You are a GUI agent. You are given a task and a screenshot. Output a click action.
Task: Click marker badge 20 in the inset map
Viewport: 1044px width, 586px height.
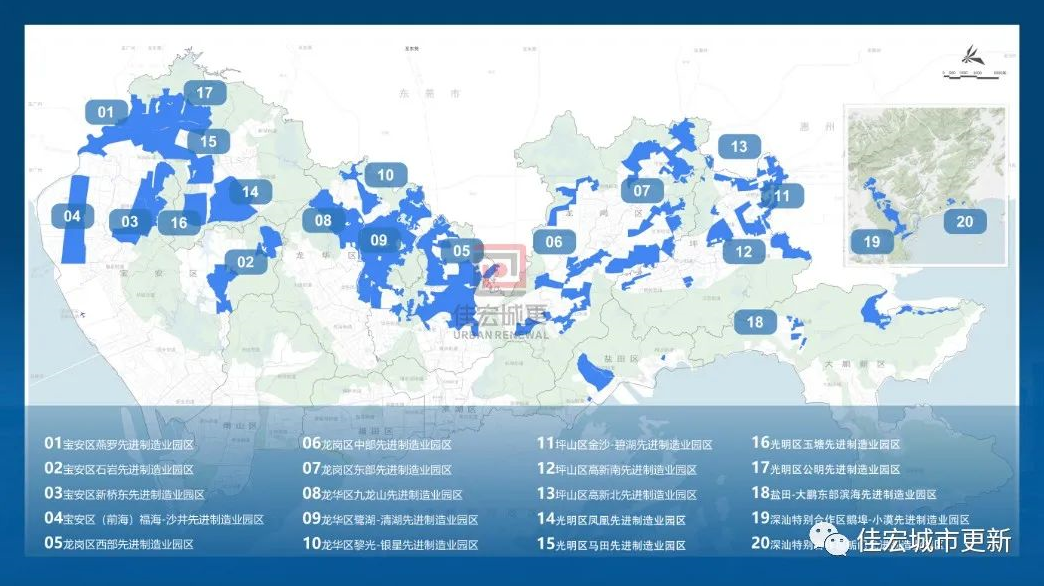coord(964,221)
